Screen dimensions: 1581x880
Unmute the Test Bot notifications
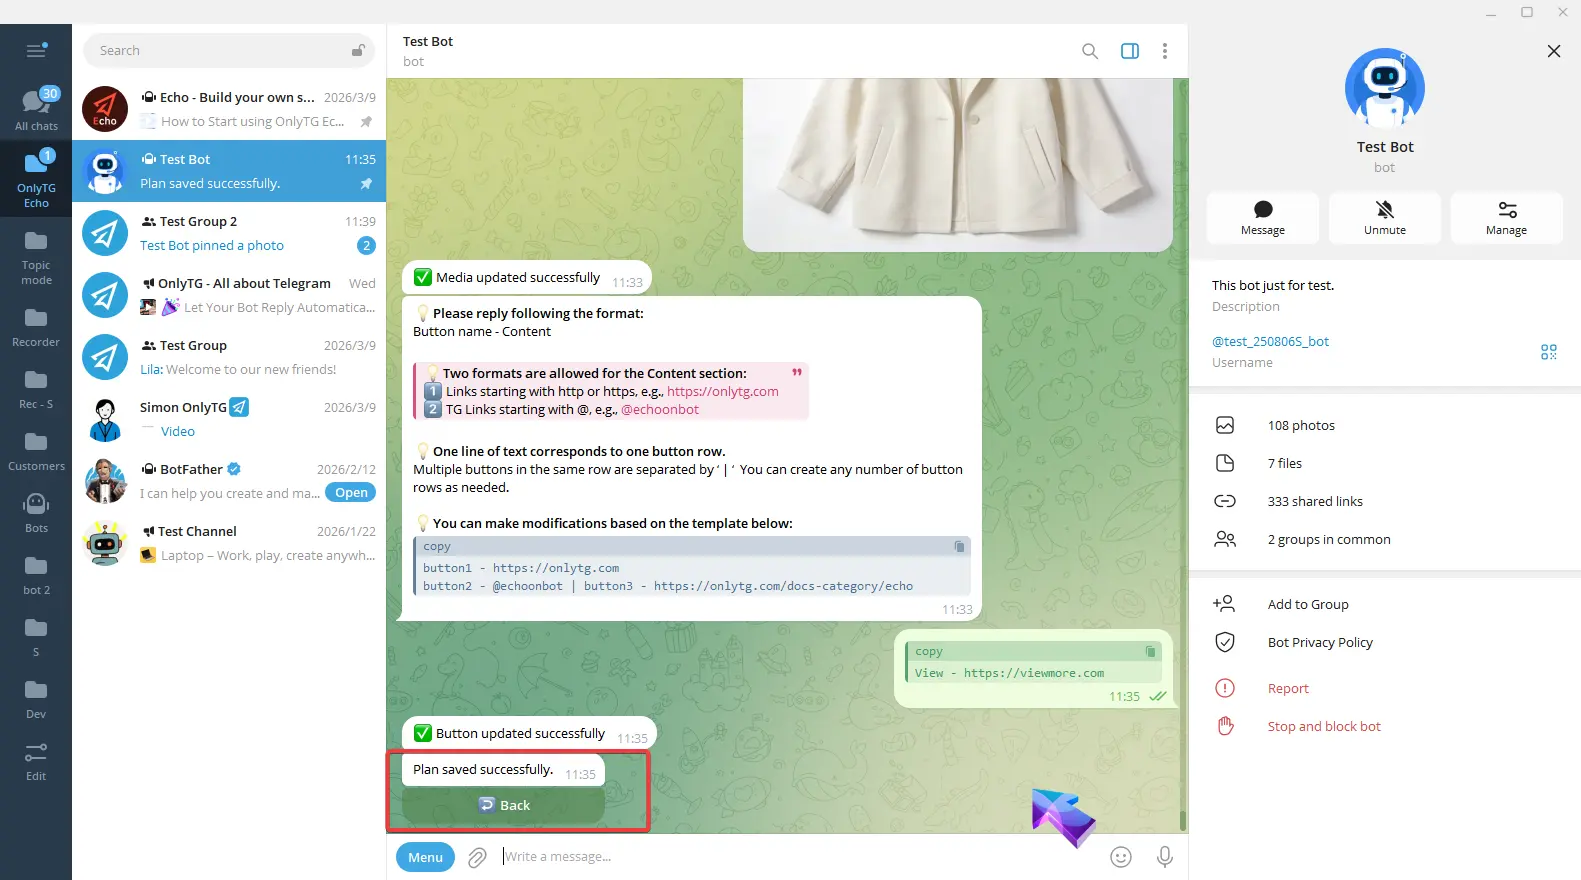1384,217
